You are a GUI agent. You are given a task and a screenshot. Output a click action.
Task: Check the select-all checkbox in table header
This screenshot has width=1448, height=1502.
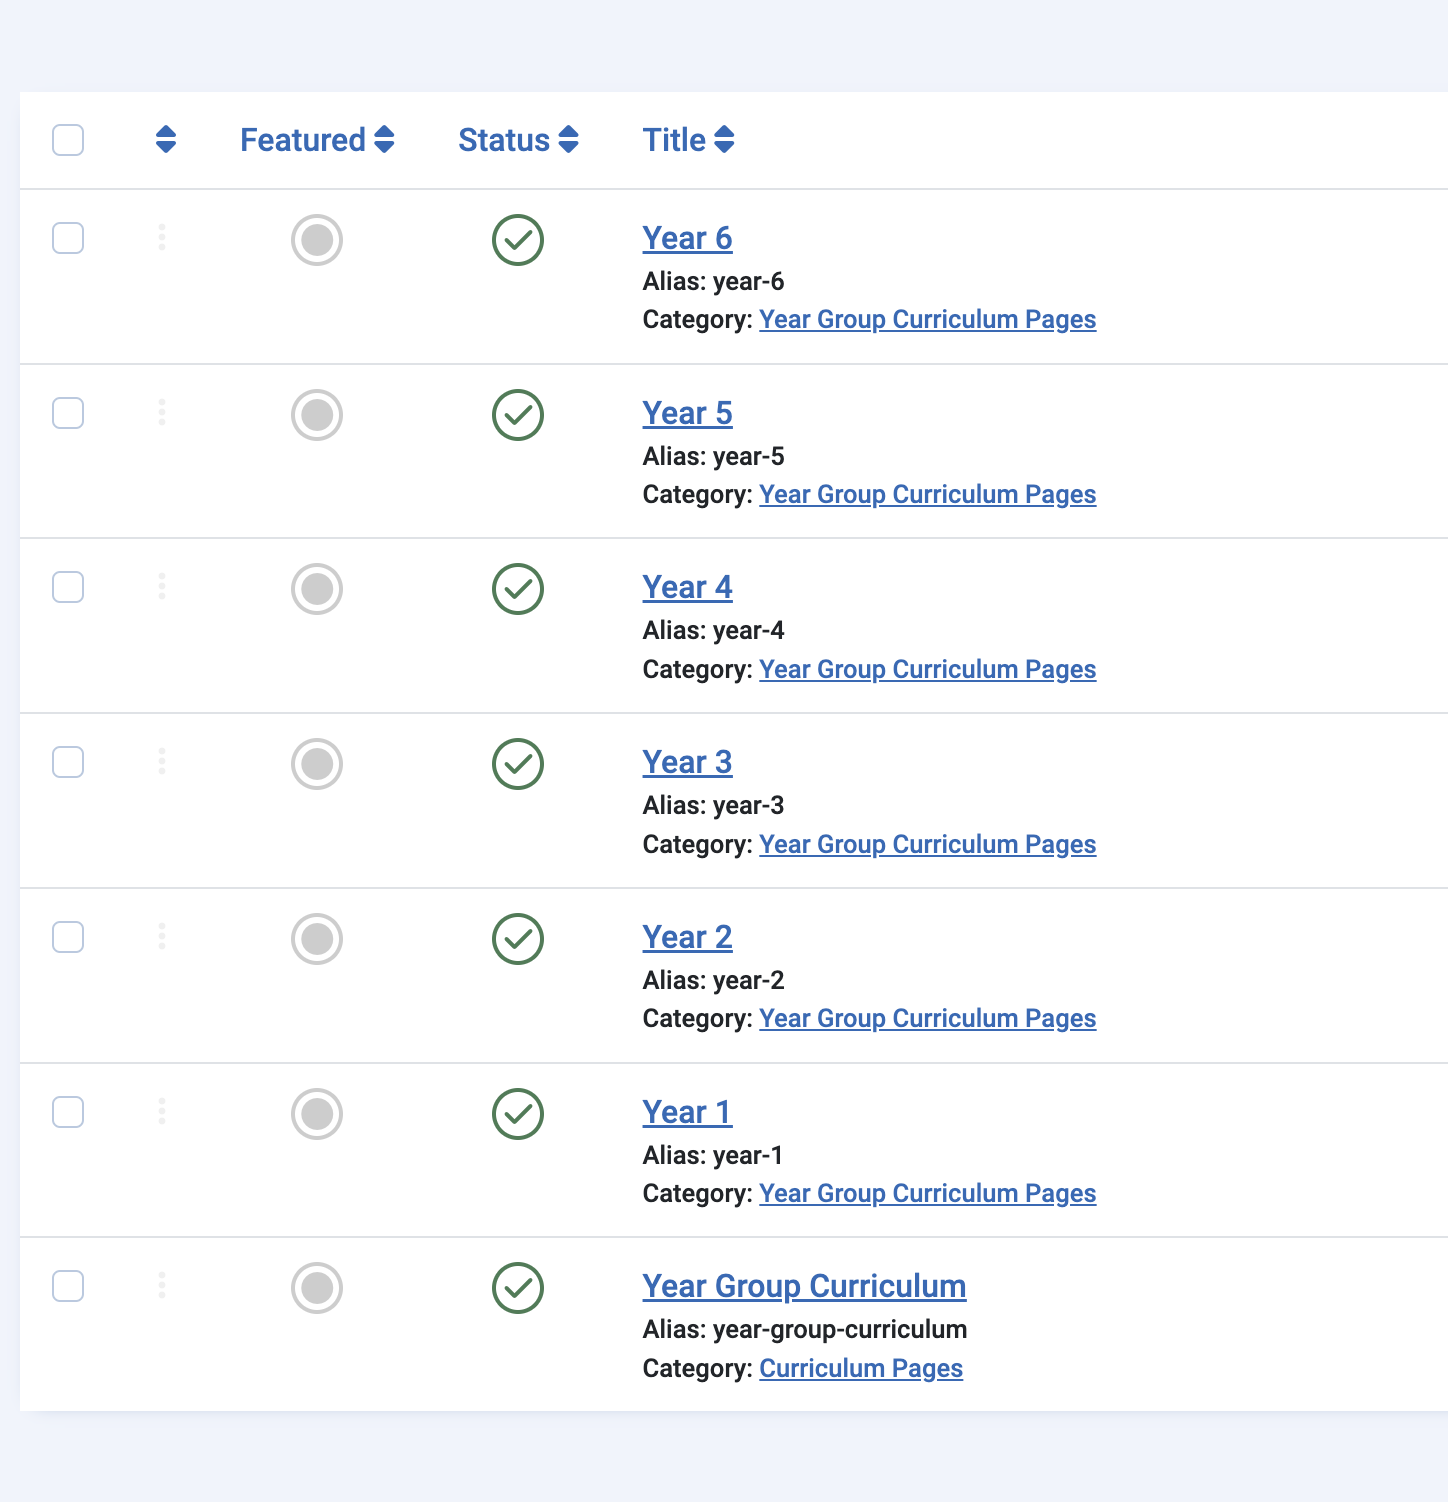click(68, 140)
